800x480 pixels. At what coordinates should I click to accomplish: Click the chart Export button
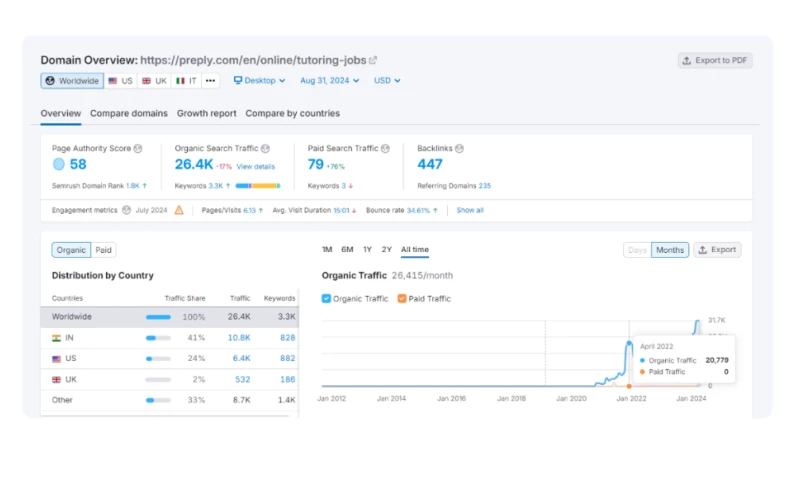pyautogui.click(x=717, y=250)
